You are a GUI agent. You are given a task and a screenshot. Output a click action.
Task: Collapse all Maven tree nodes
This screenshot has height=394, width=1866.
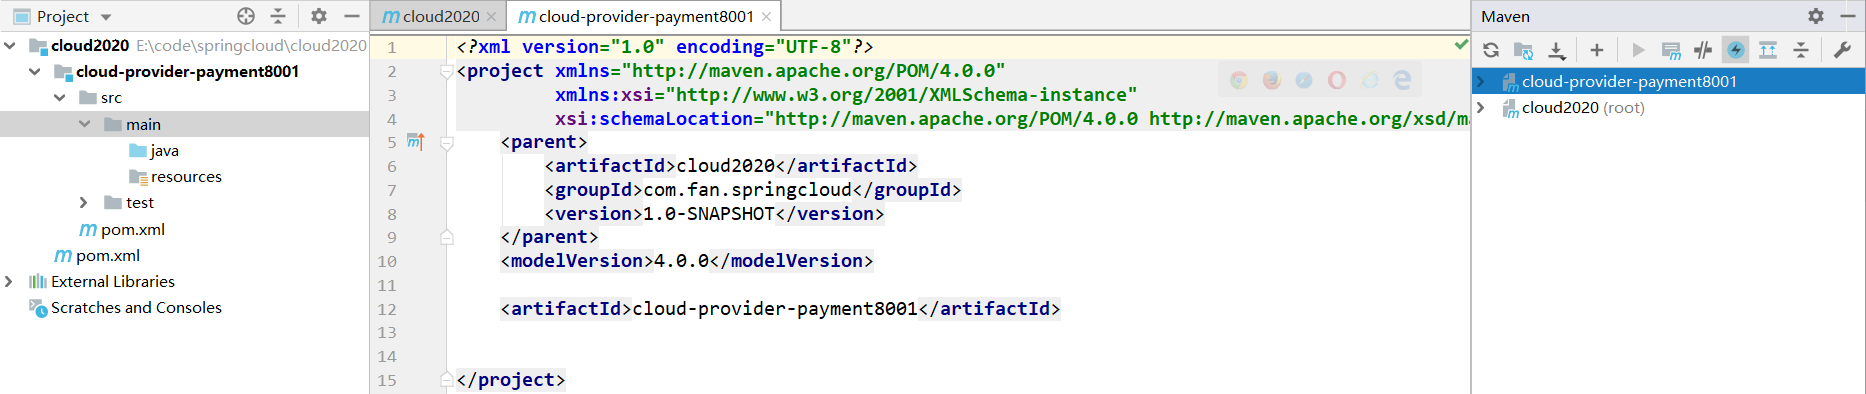(x=1801, y=50)
